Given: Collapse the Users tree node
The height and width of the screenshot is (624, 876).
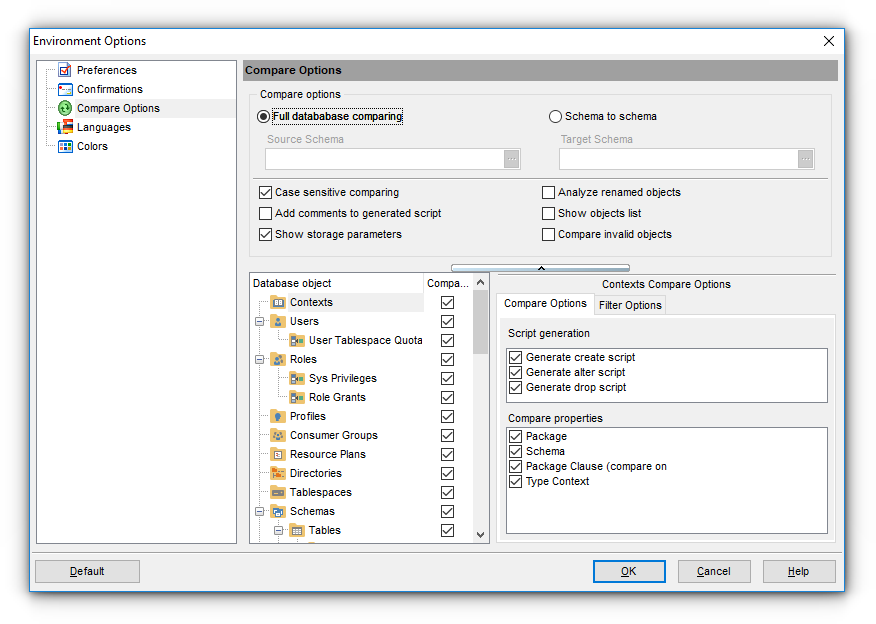Looking at the screenshot, I should click(x=259, y=322).
